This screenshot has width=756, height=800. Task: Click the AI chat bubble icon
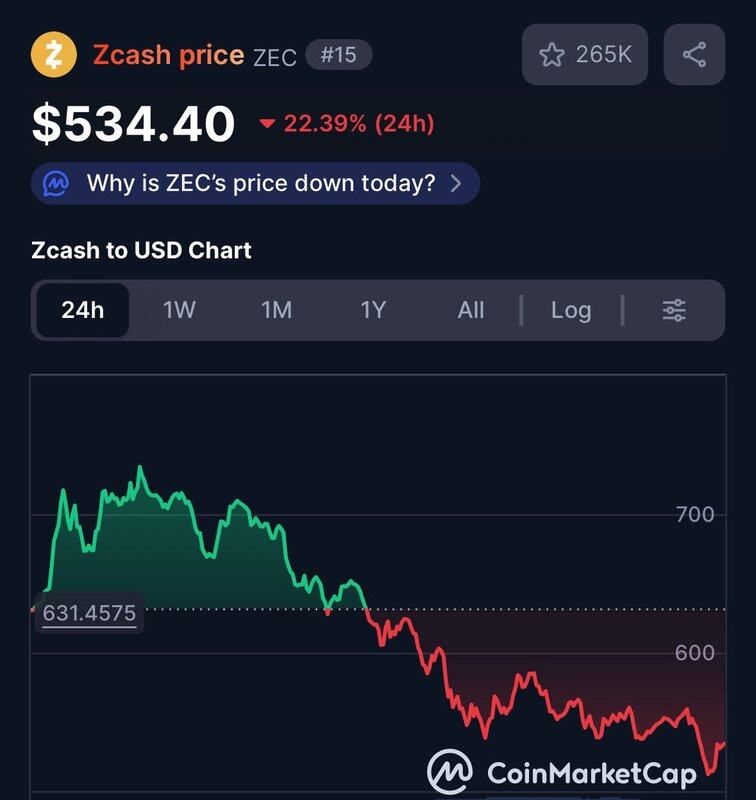56,184
